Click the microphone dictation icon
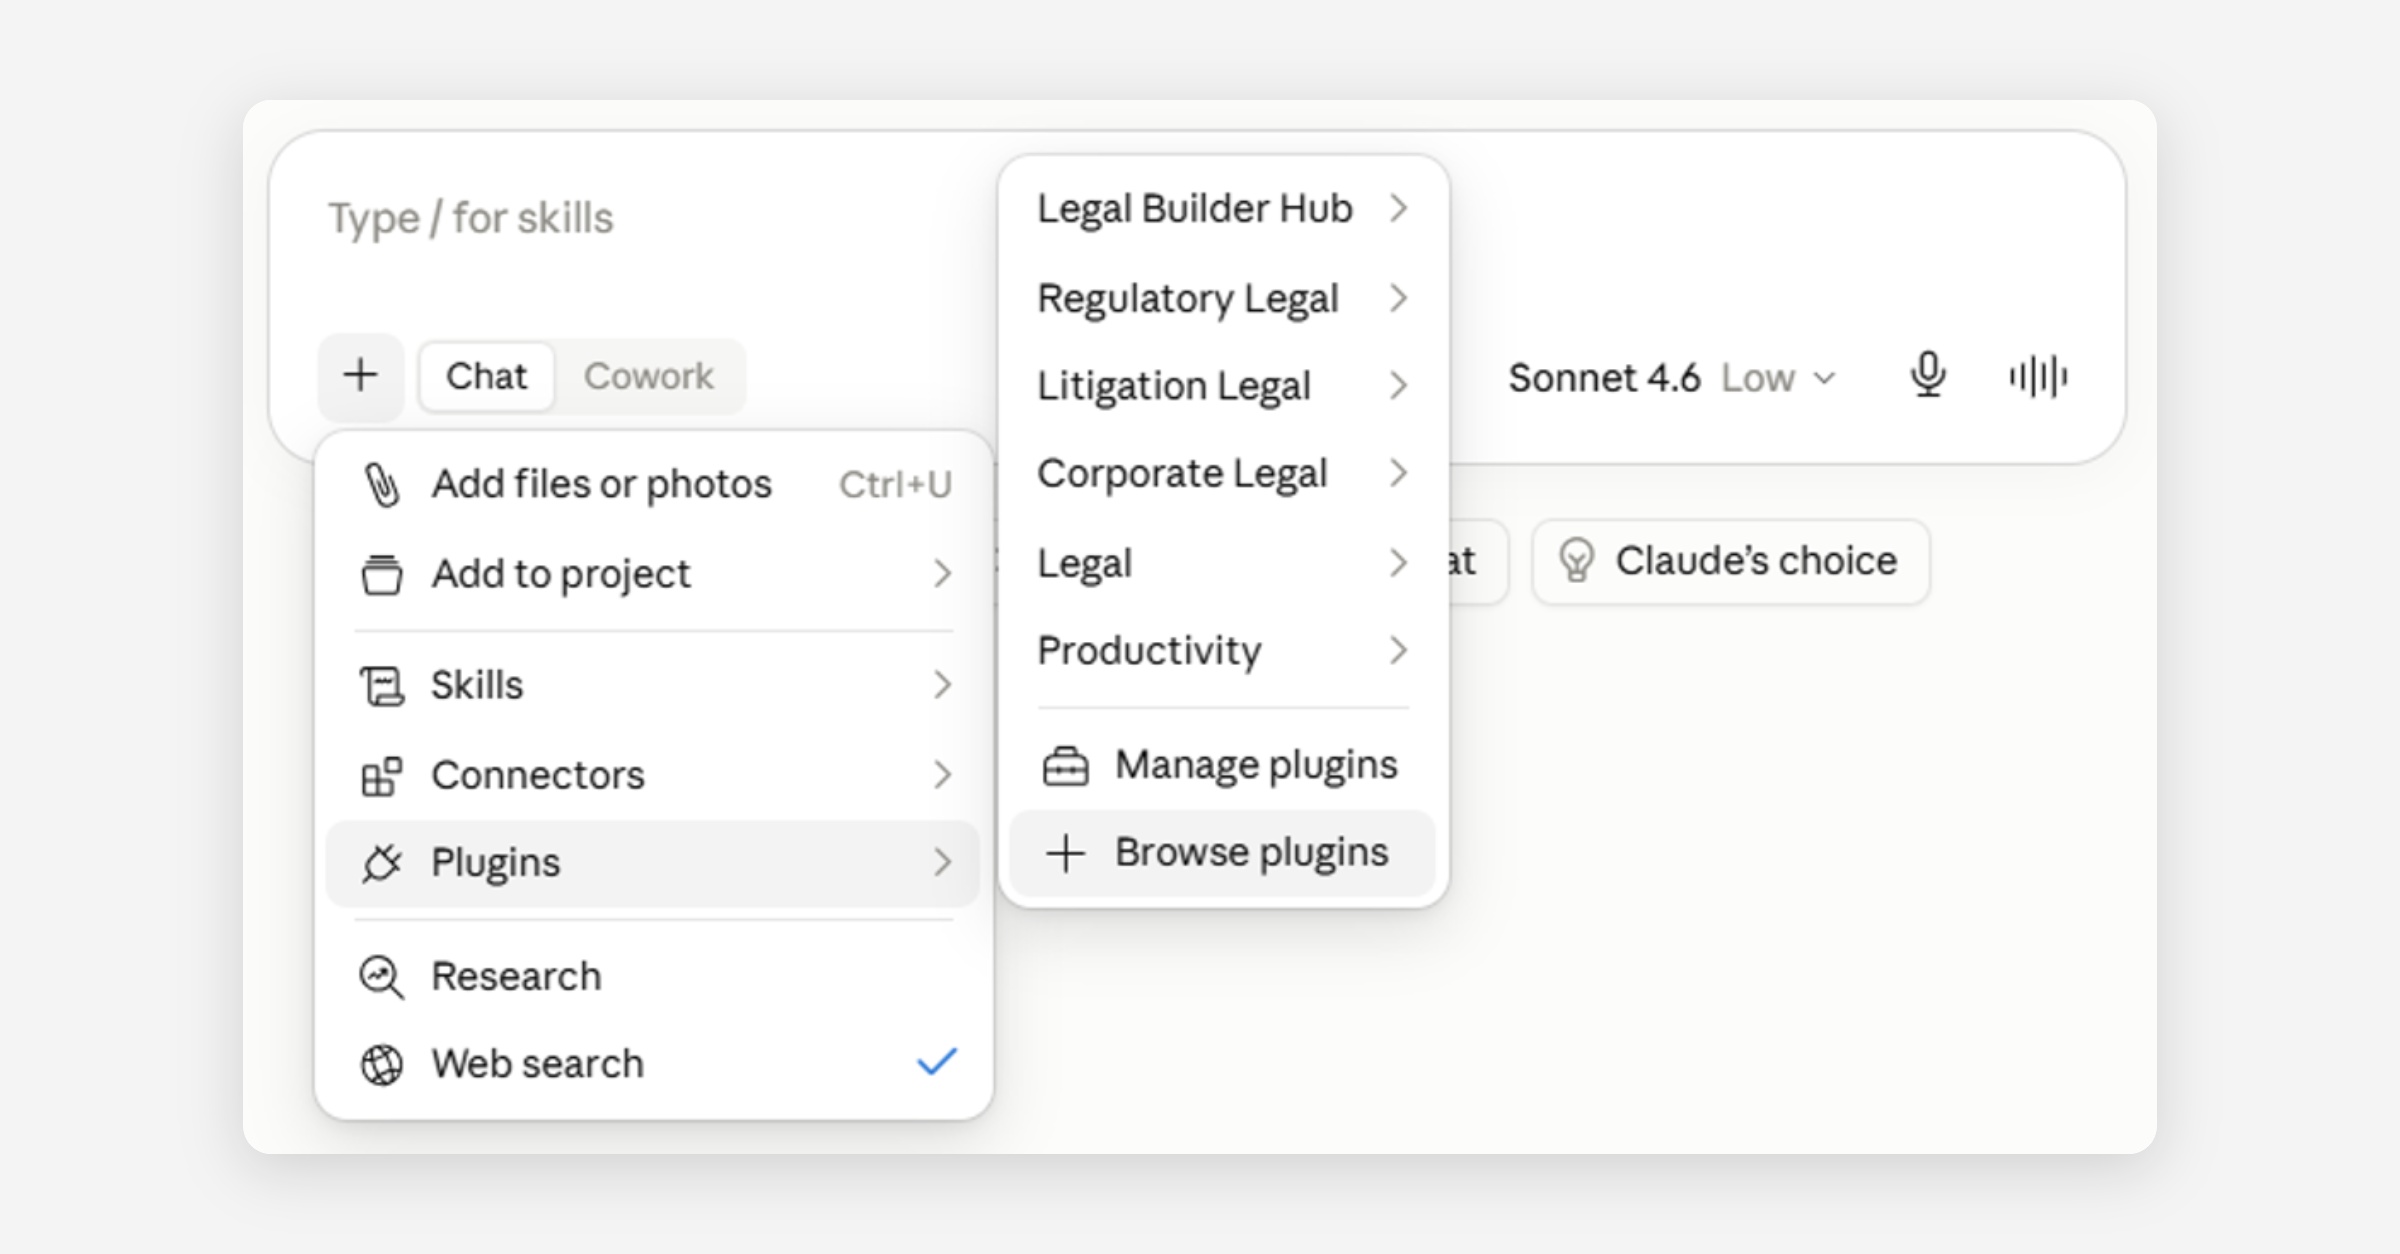 [1928, 376]
